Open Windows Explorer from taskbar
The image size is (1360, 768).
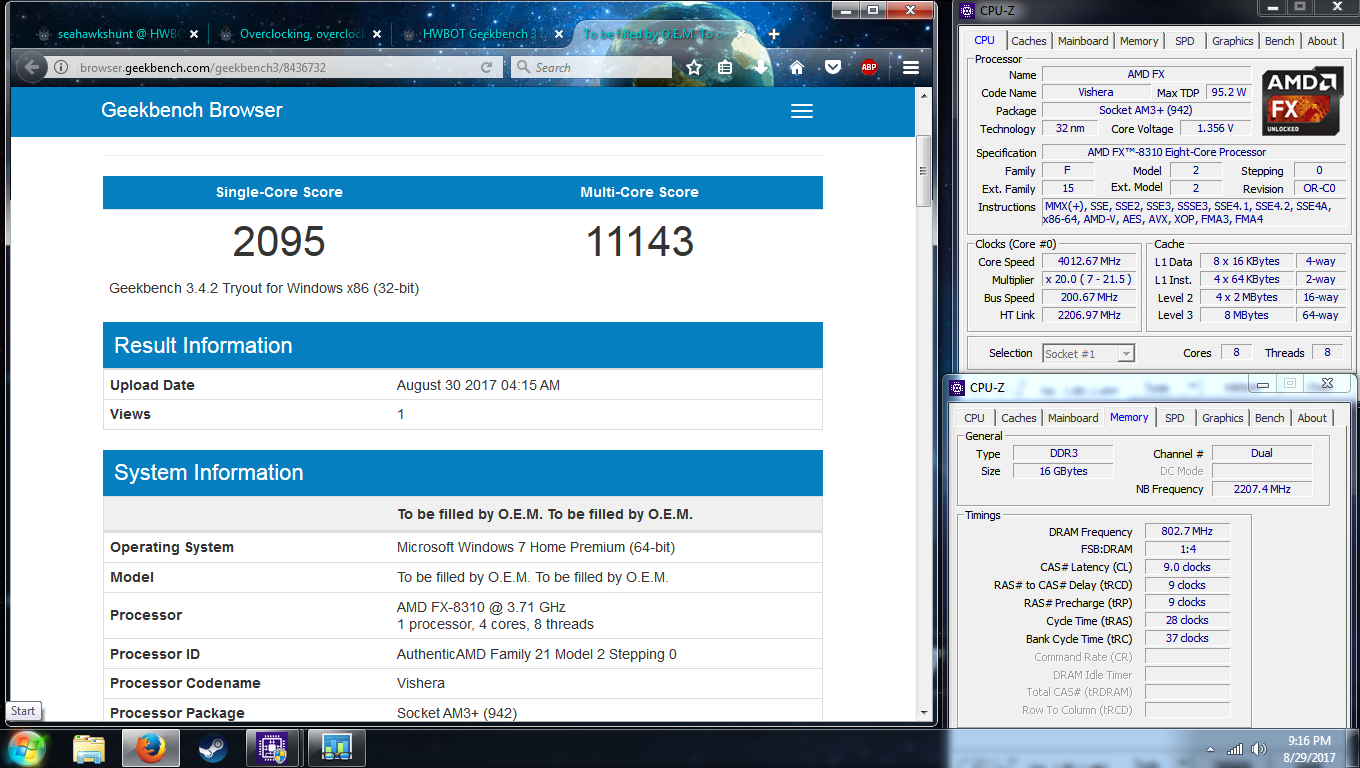coord(89,747)
